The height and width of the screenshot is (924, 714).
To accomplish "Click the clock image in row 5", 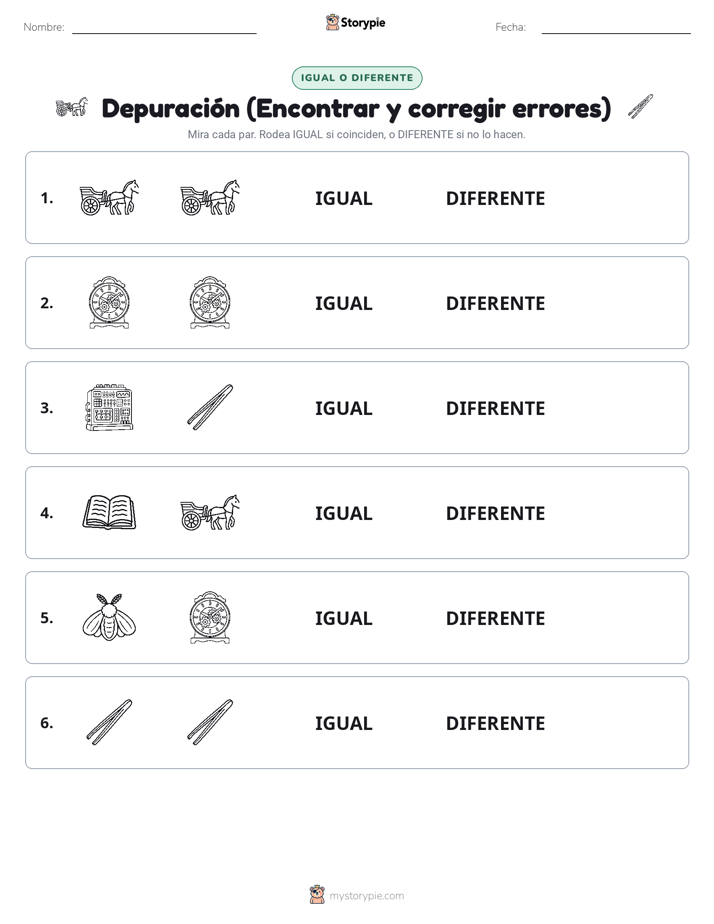I will [210, 617].
